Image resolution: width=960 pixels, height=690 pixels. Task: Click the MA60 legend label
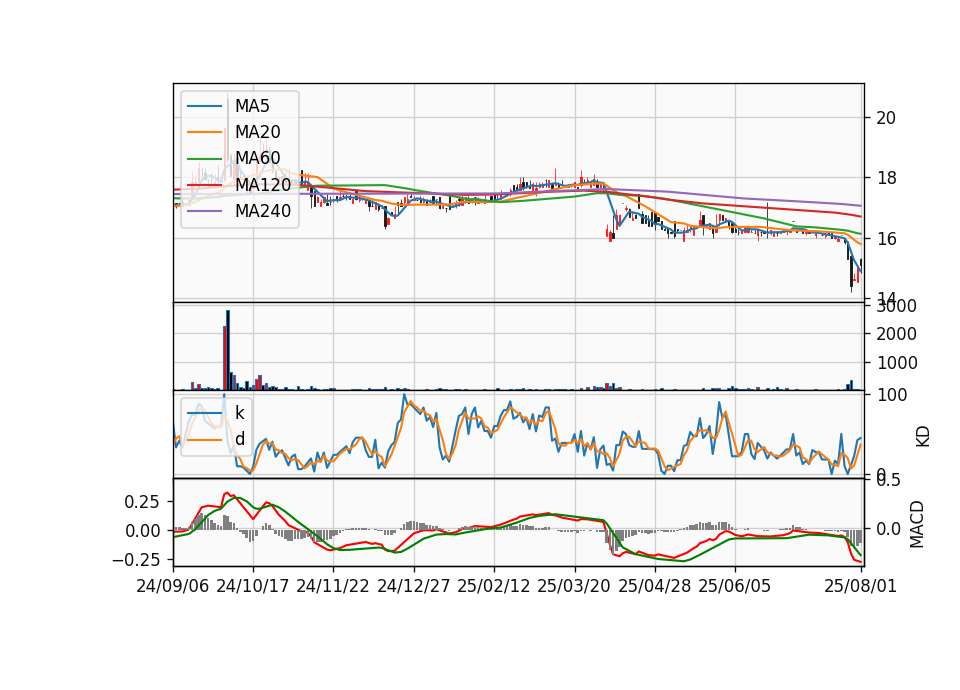tap(257, 159)
